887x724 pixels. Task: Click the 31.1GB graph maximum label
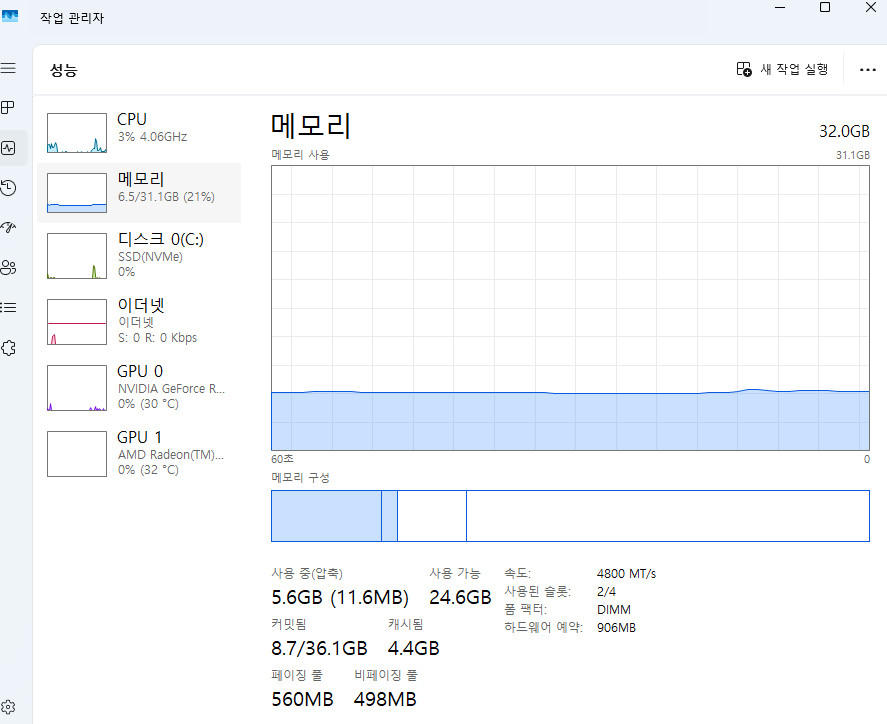(852, 155)
